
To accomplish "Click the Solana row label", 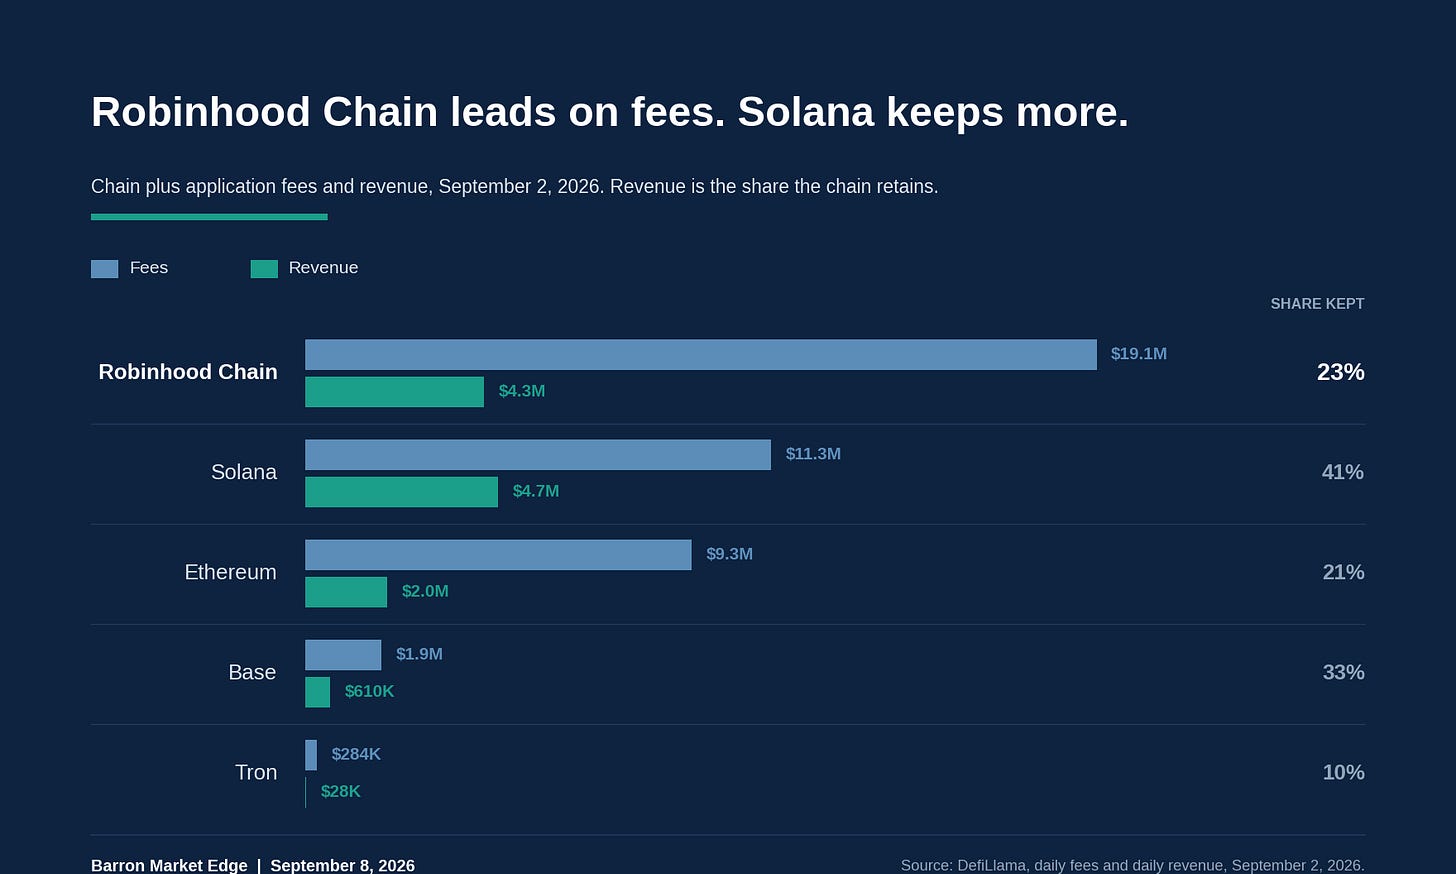I will 244,472.
